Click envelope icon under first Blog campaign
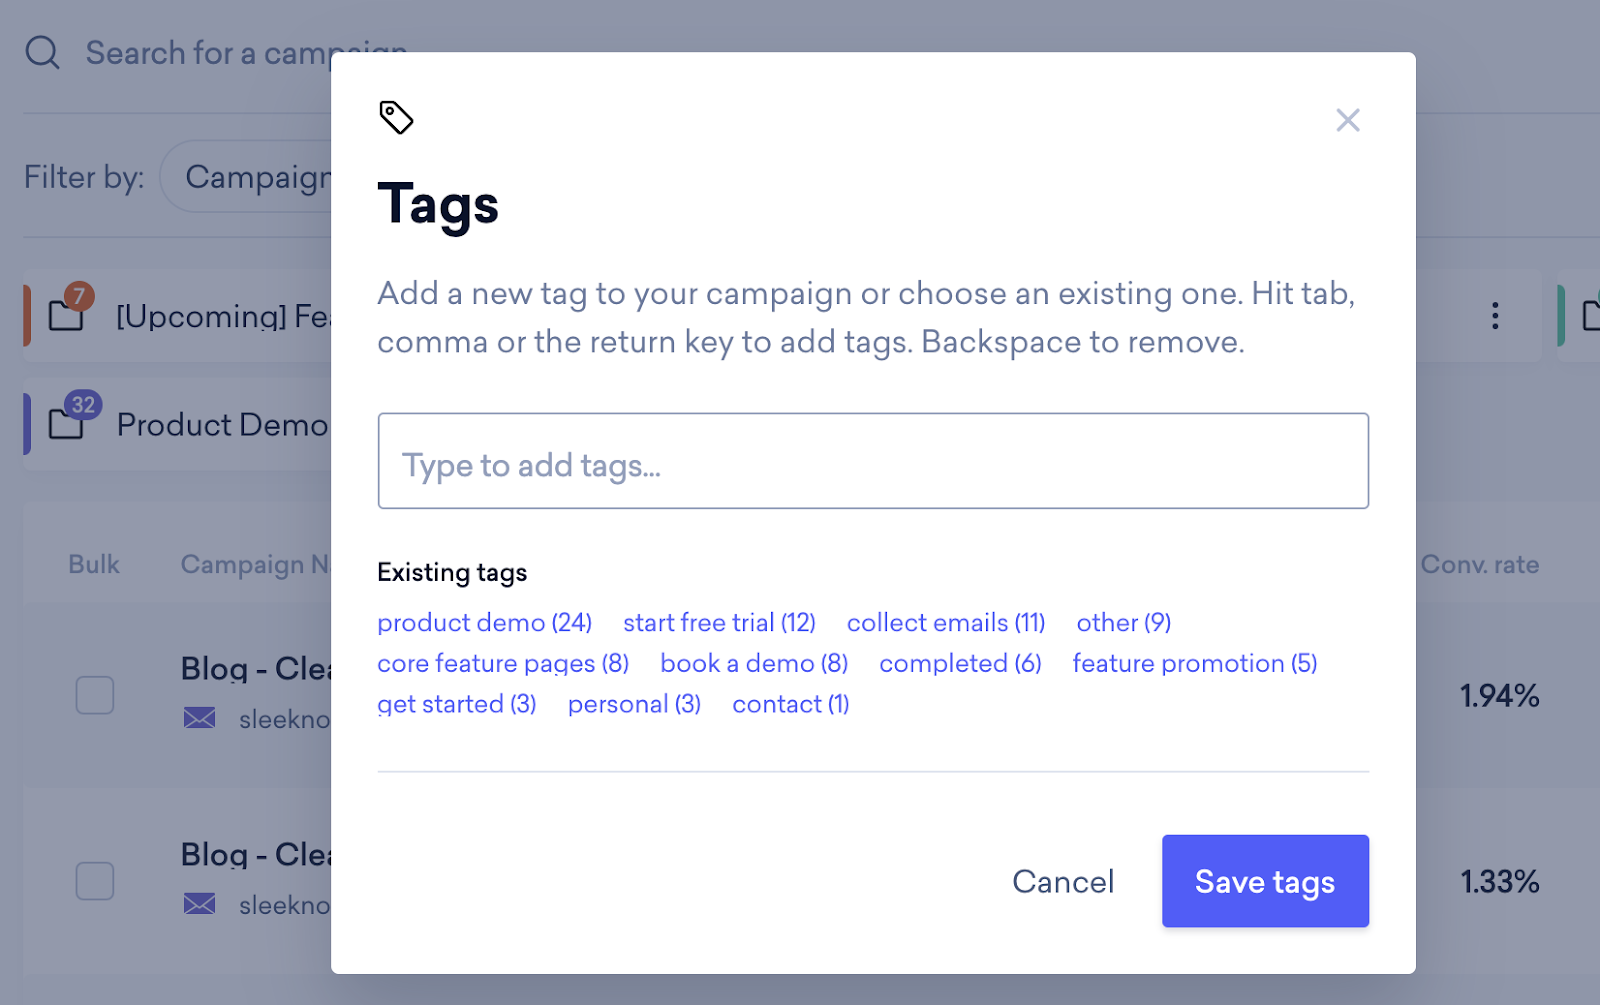This screenshot has height=1005, width=1600. point(200,718)
